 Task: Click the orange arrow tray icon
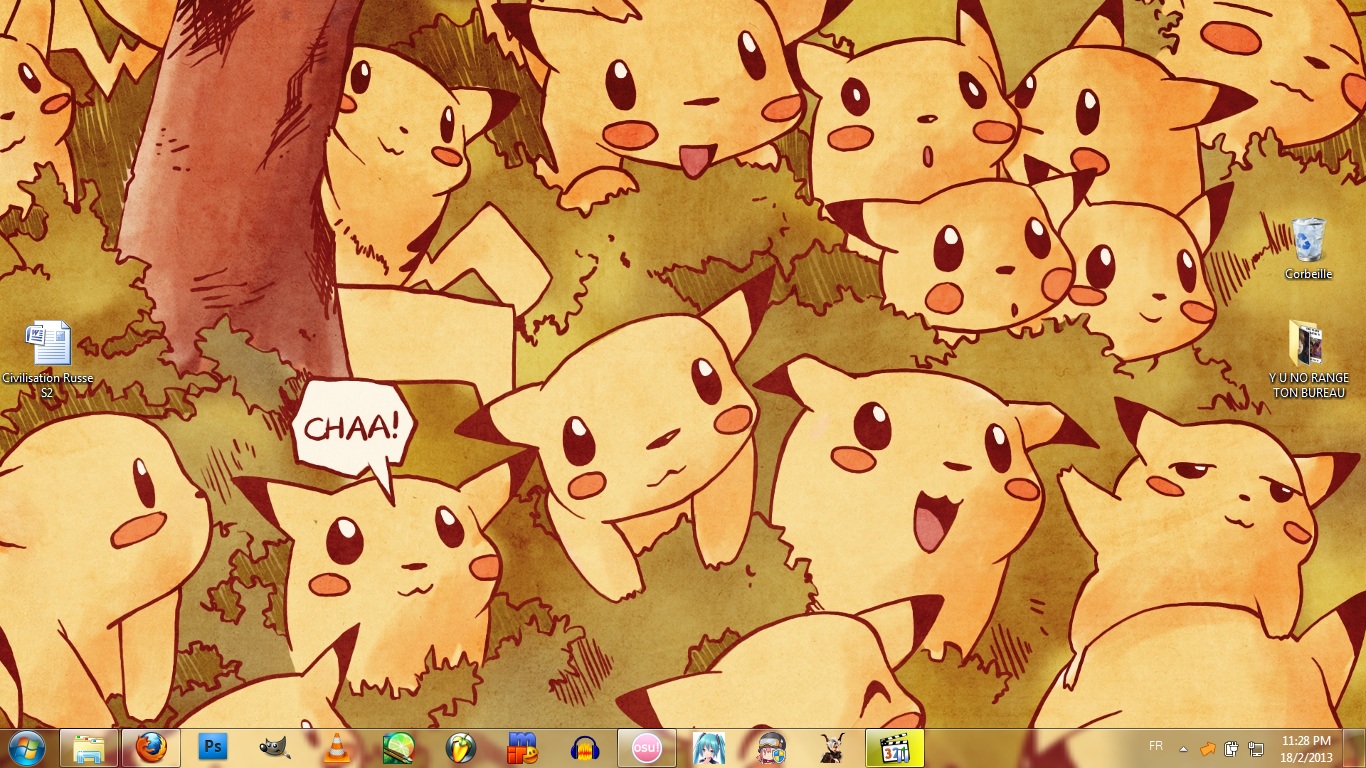(x=1208, y=748)
